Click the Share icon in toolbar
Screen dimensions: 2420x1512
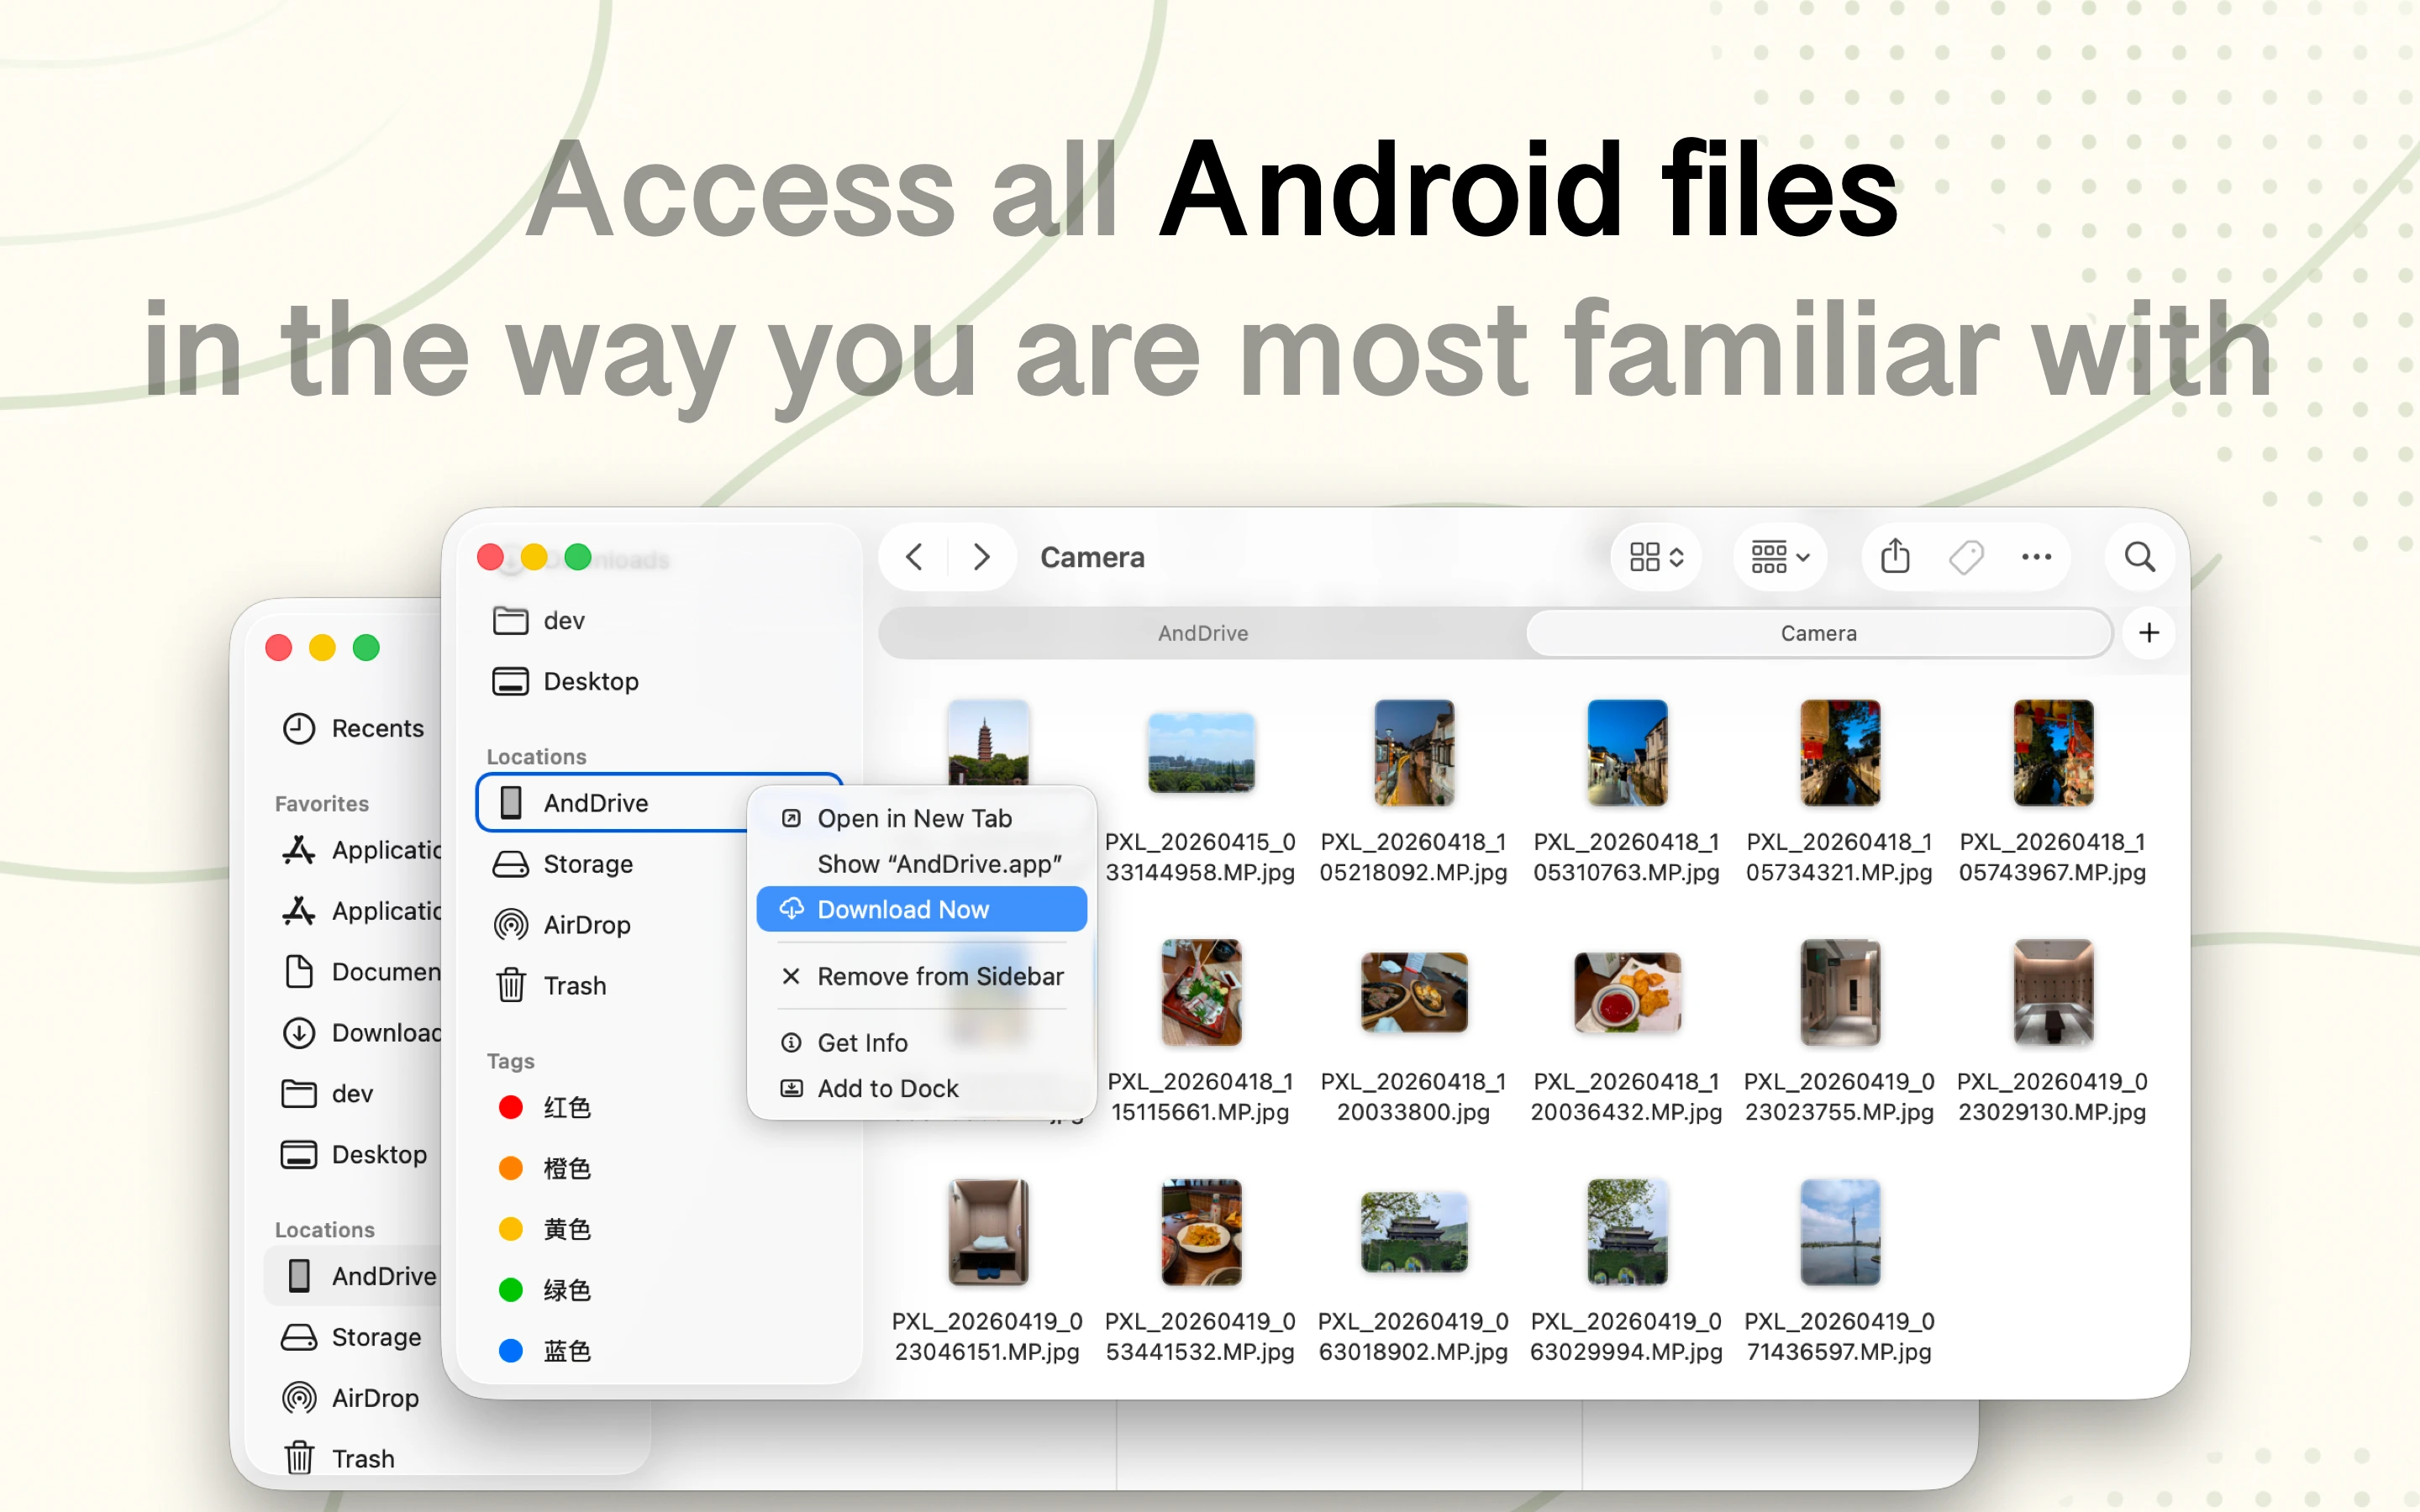[1895, 556]
